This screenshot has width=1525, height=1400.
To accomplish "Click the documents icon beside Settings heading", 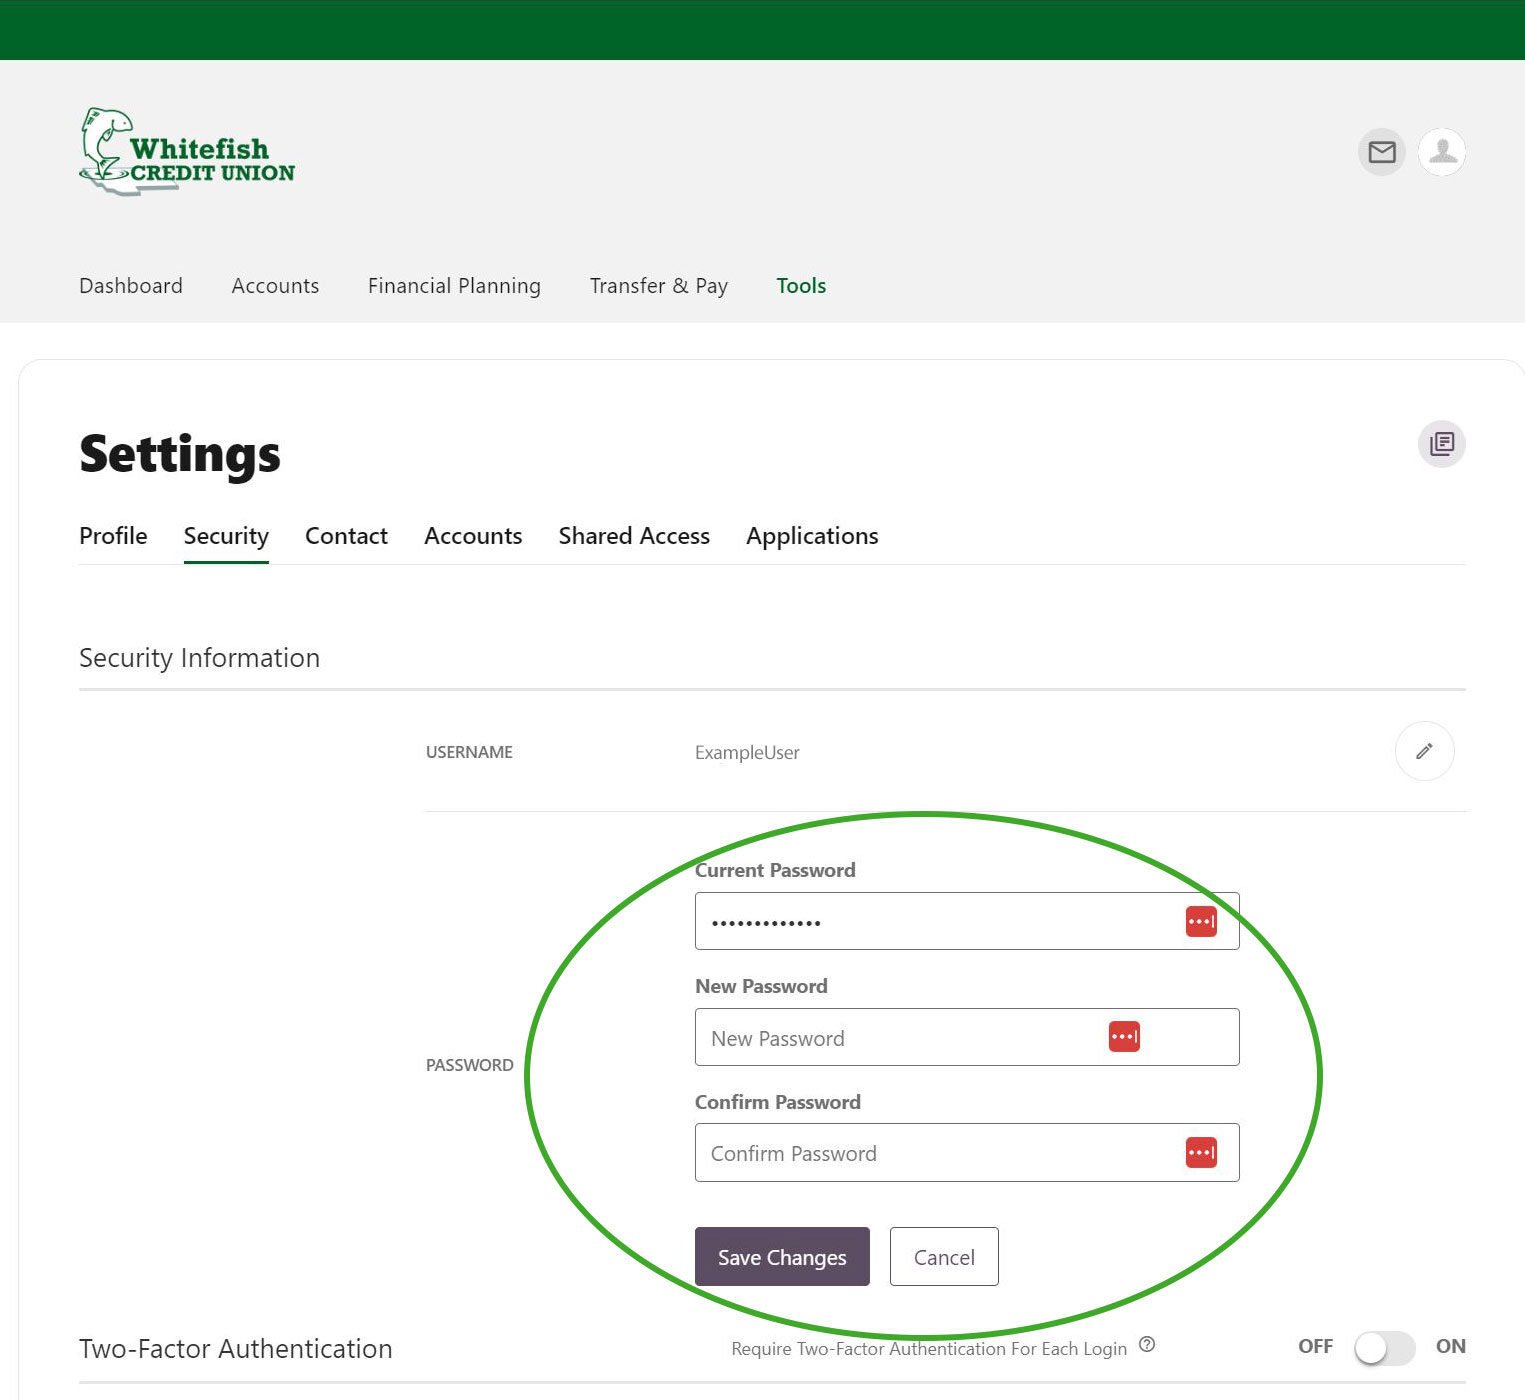I will 1441,443.
